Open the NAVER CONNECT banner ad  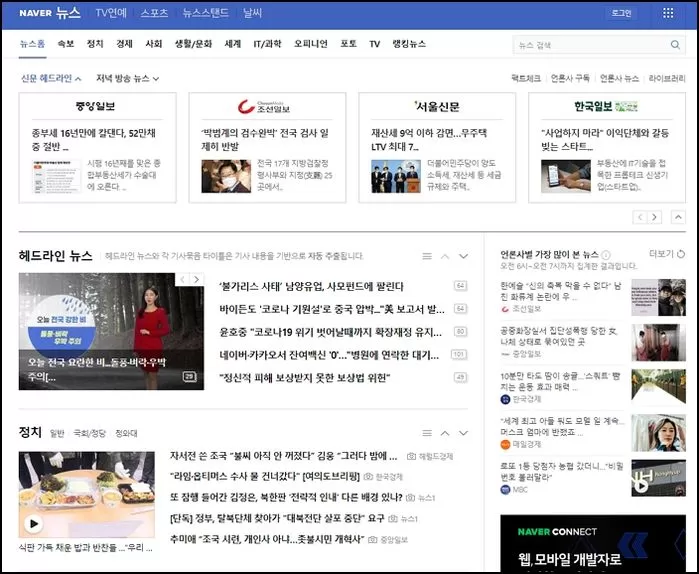tap(593, 543)
